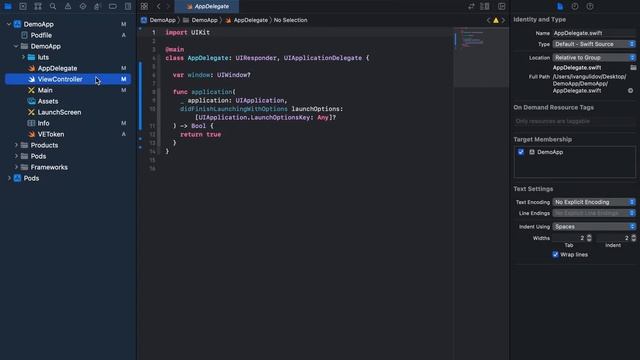Open Location dropdown Relative to Group

coord(594,58)
